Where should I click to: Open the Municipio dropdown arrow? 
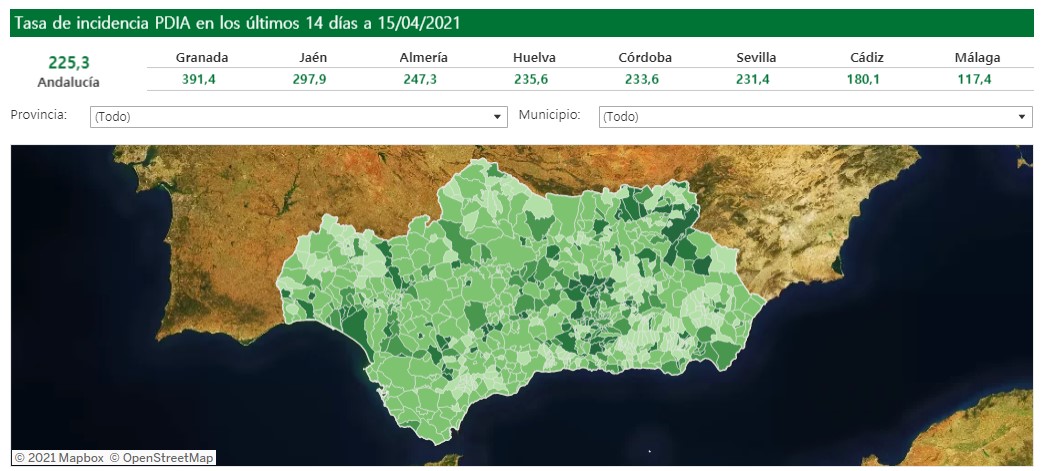tap(1022, 117)
